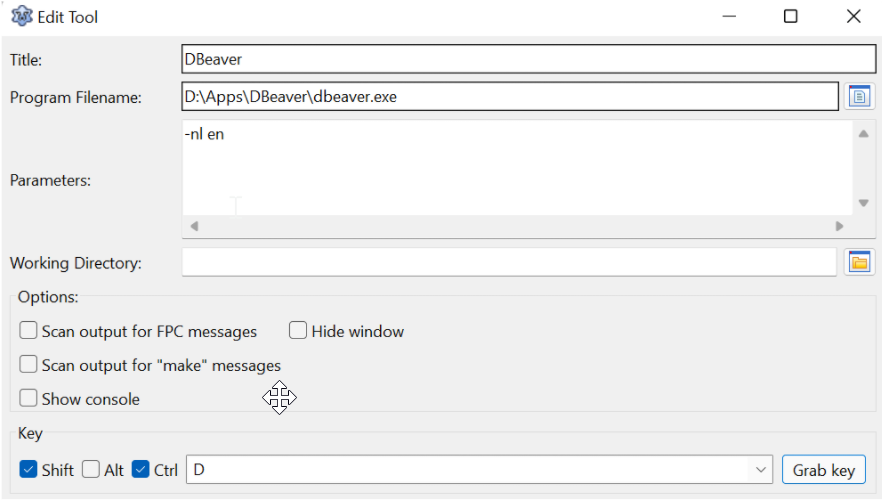The width and height of the screenshot is (882, 500).
Task: Click the Parameters scroll right arrow
Action: pyautogui.click(x=839, y=226)
